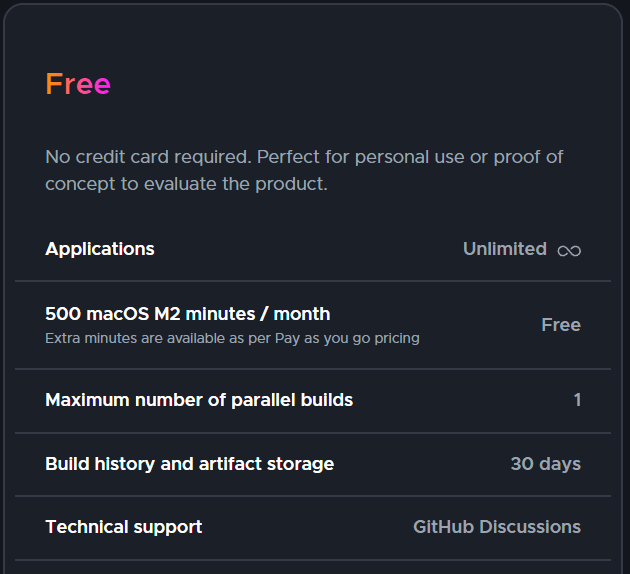Click the parallel builds value 1
The width and height of the screenshot is (630, 574).
tap(577, 400)
